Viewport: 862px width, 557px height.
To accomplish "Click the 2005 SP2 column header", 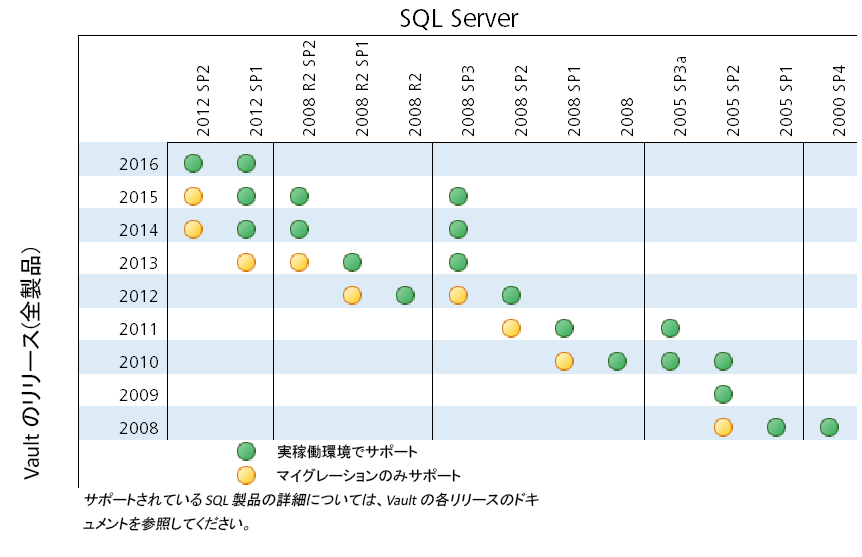I will click(x=733, y=101).
